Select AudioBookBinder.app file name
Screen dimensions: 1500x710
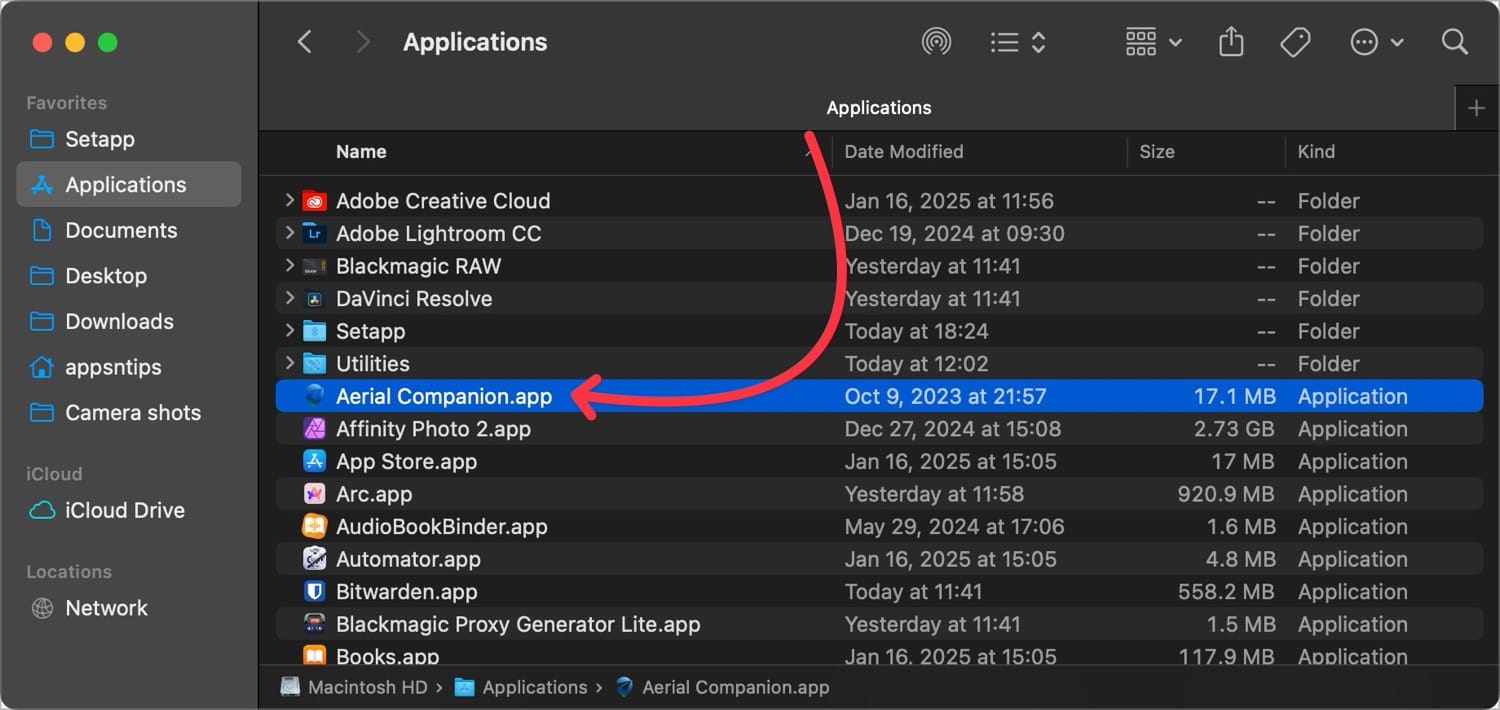point(442,526)
